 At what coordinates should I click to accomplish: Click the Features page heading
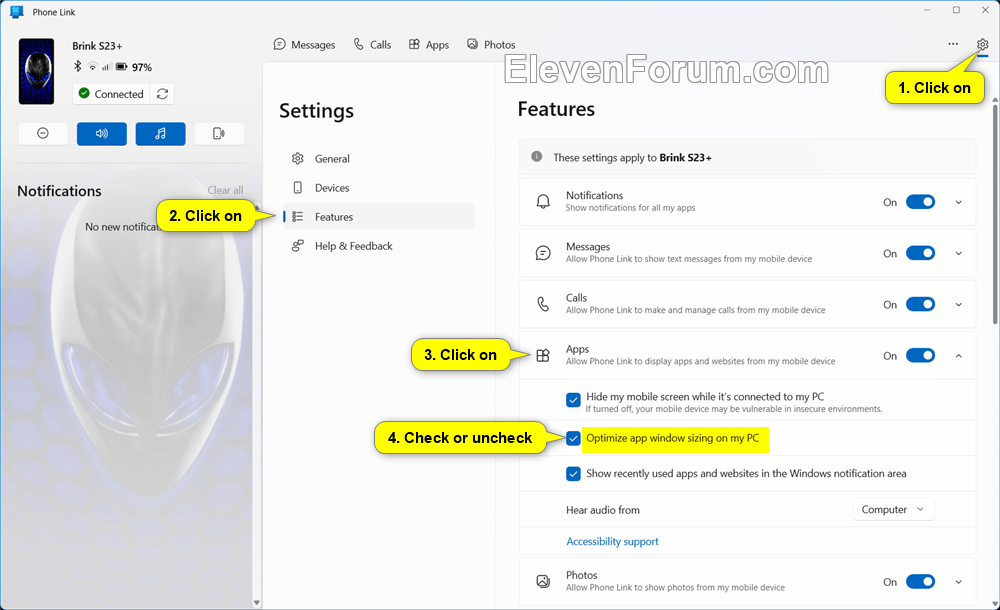pyautogui.click(x=556, y=109)
